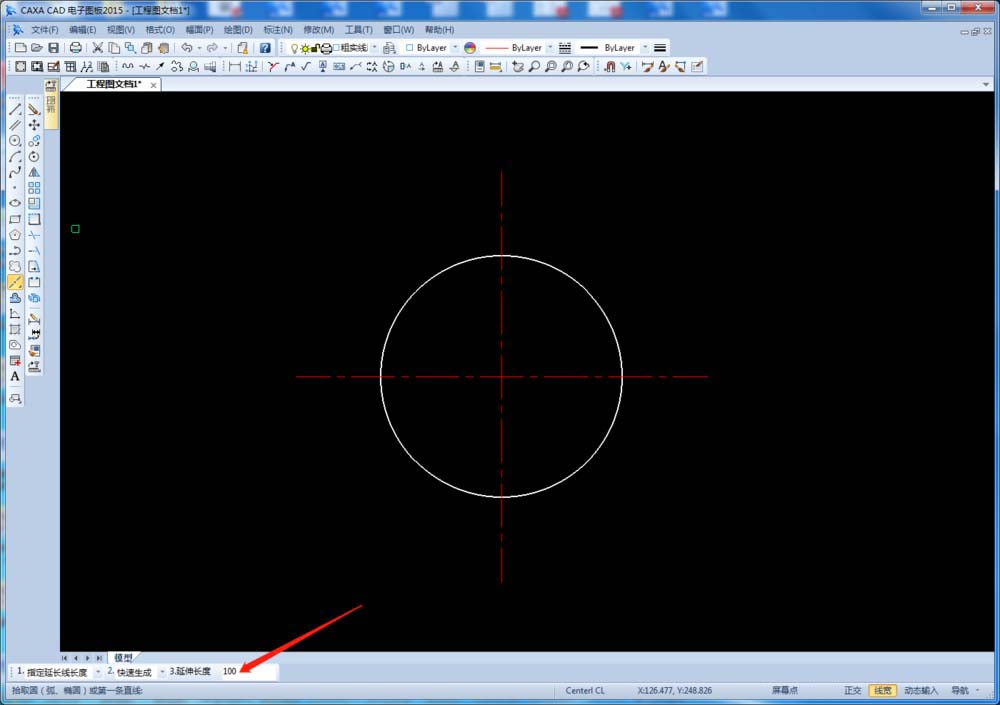Click the Cut scissors icon
The image size is (1000, 705).
[97, 48]
